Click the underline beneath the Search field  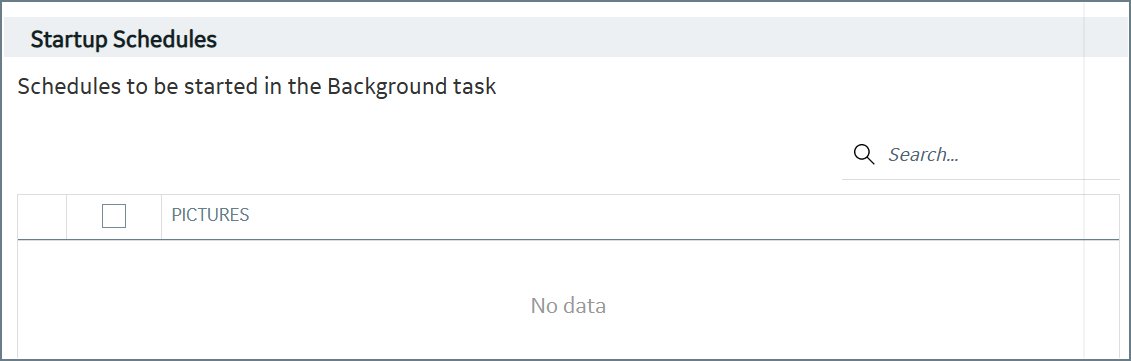coord(981,179)
